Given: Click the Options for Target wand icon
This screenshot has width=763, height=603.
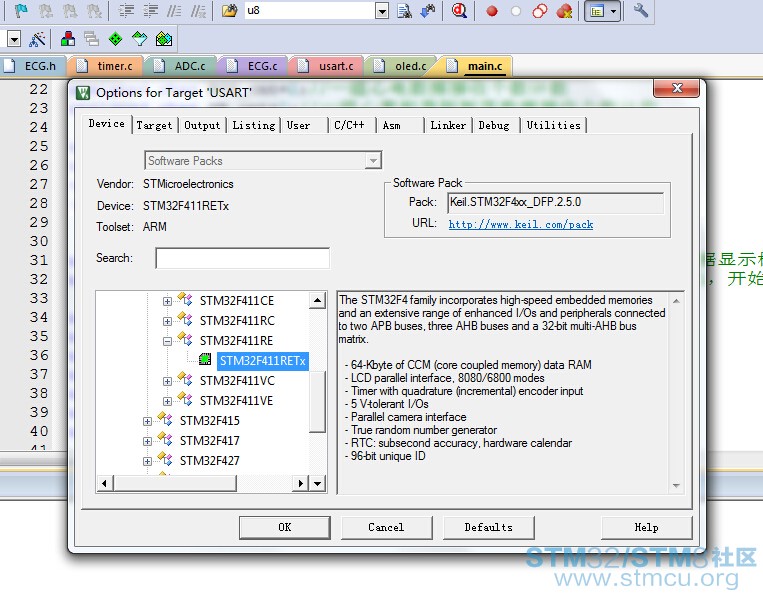Looking at the screenshot, I should tap(37, 39).
